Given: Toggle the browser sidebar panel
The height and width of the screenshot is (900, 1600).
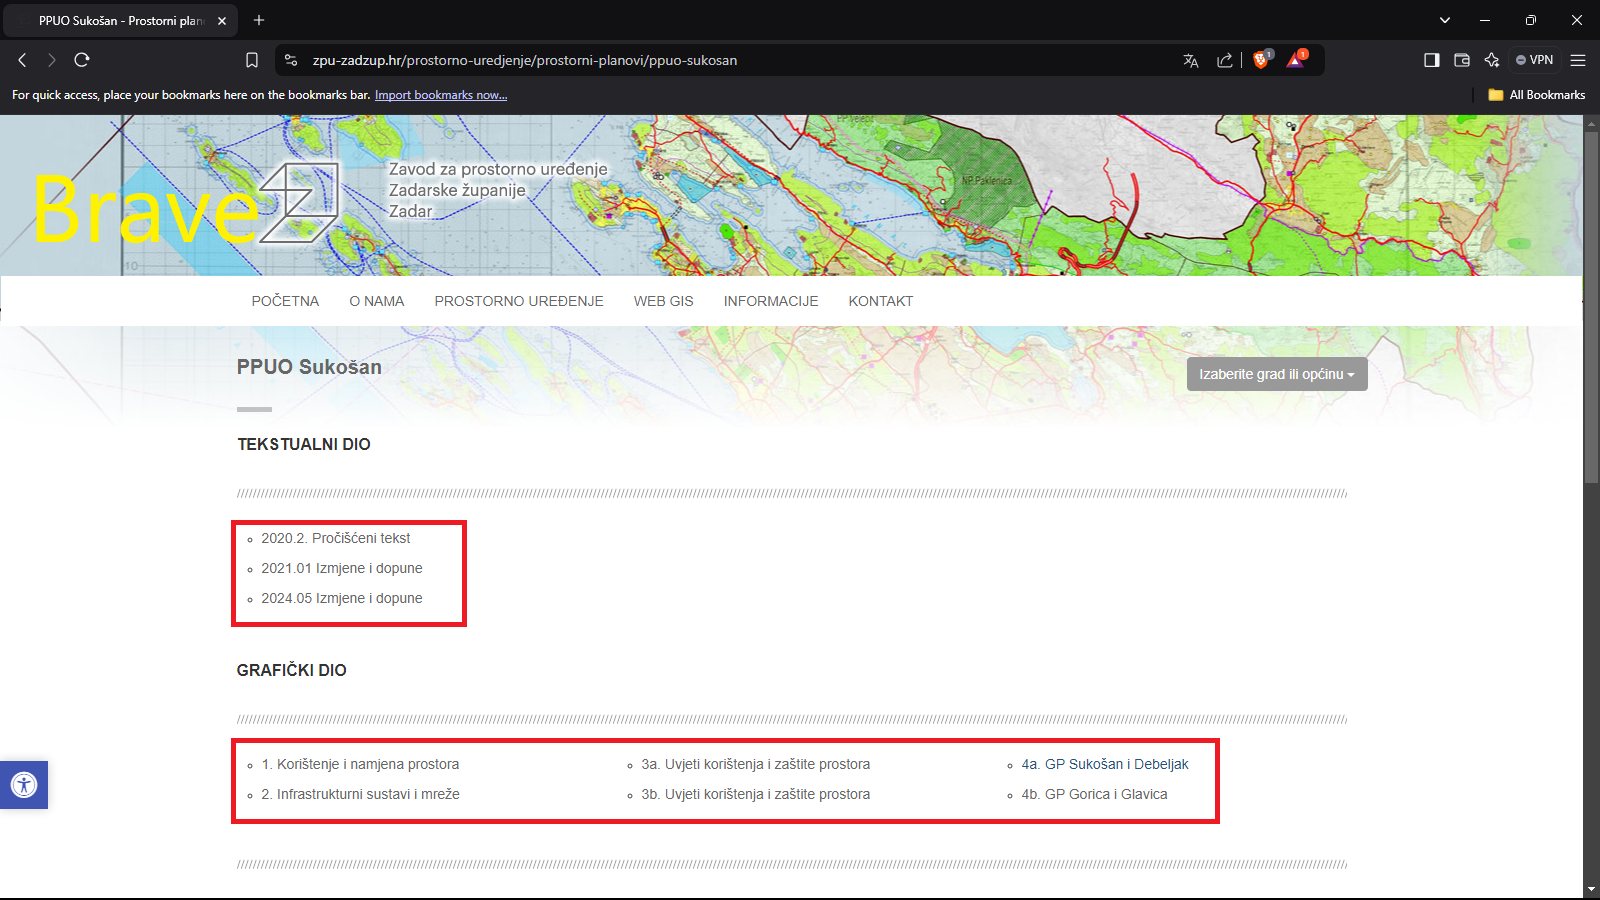Looking at the screenshot, I should [1431, 60].
